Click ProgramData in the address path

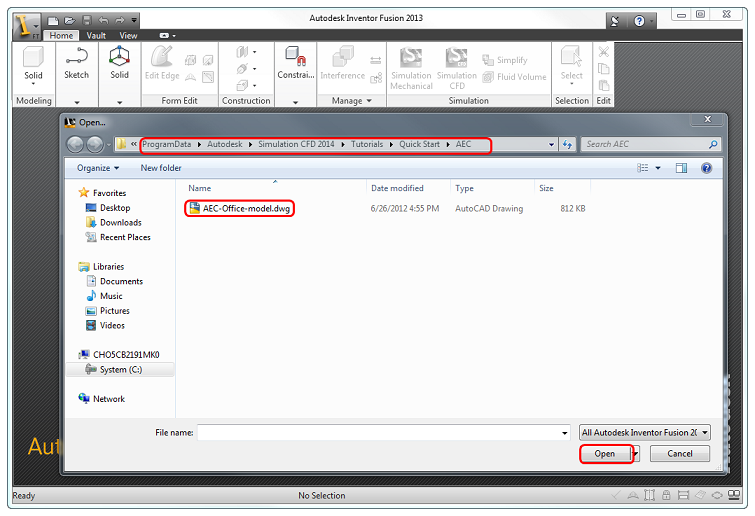(167, 144)
